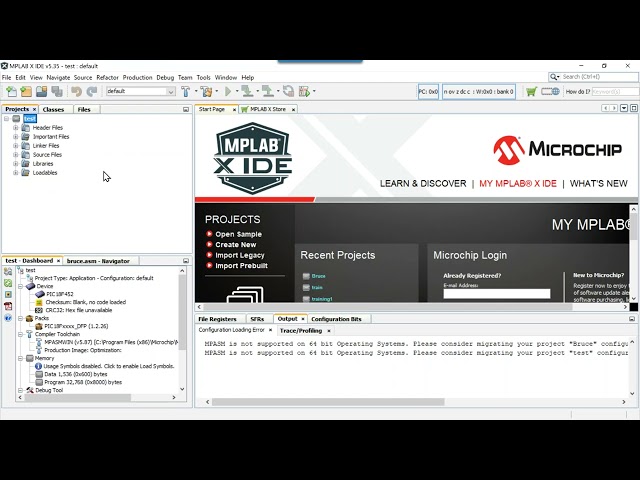Click the Read Device Memory upload icon

268,91
